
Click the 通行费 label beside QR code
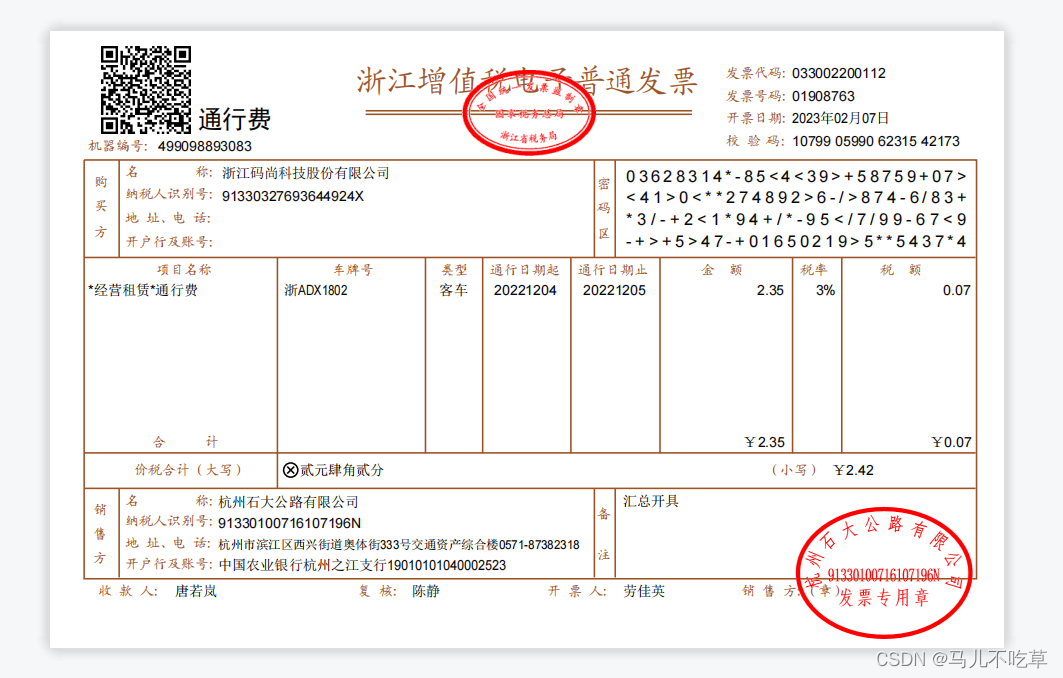(x=235, y=119)
